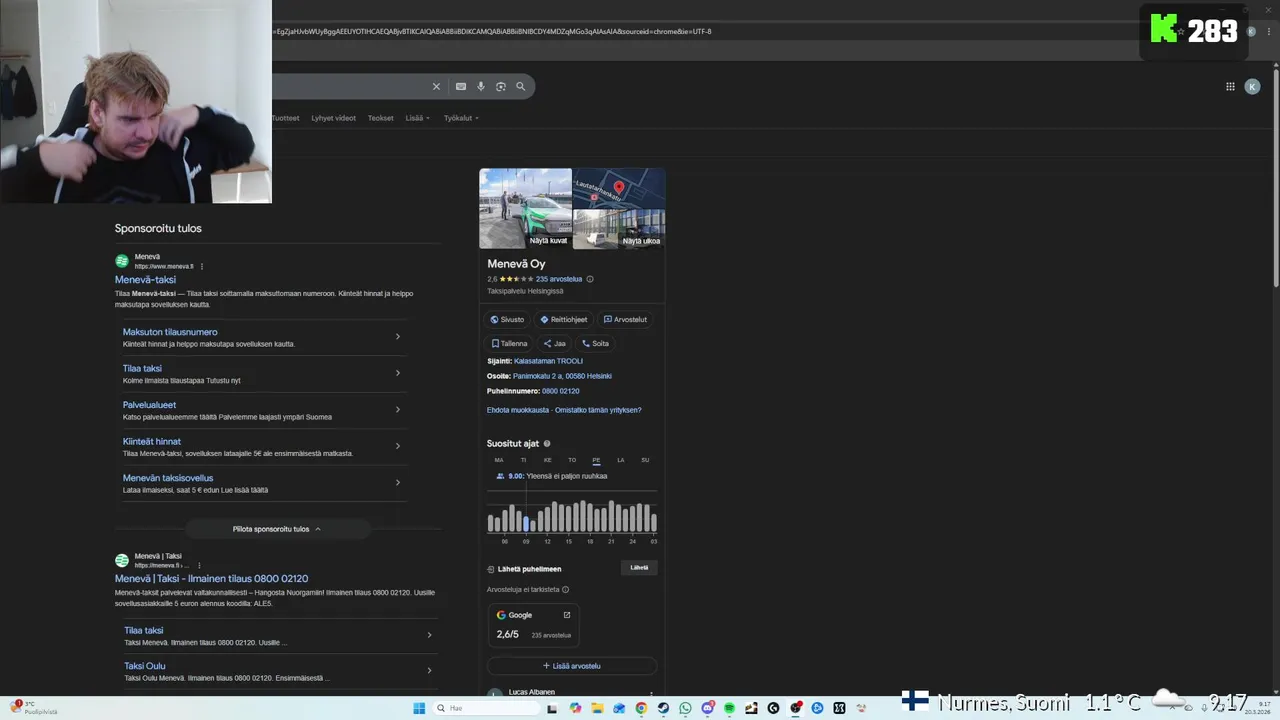Select LA day in popular times
The image size is (1280, 720).
620,460
